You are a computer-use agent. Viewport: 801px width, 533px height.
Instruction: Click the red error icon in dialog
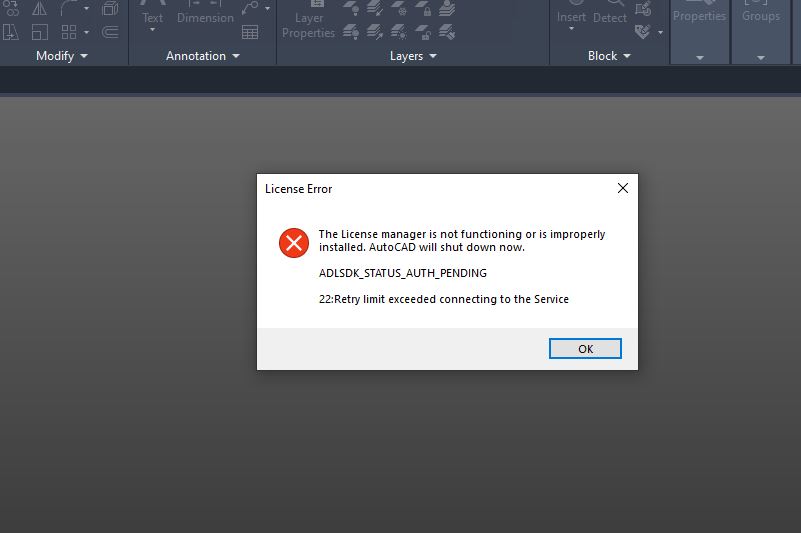click(x=294, y=243)
